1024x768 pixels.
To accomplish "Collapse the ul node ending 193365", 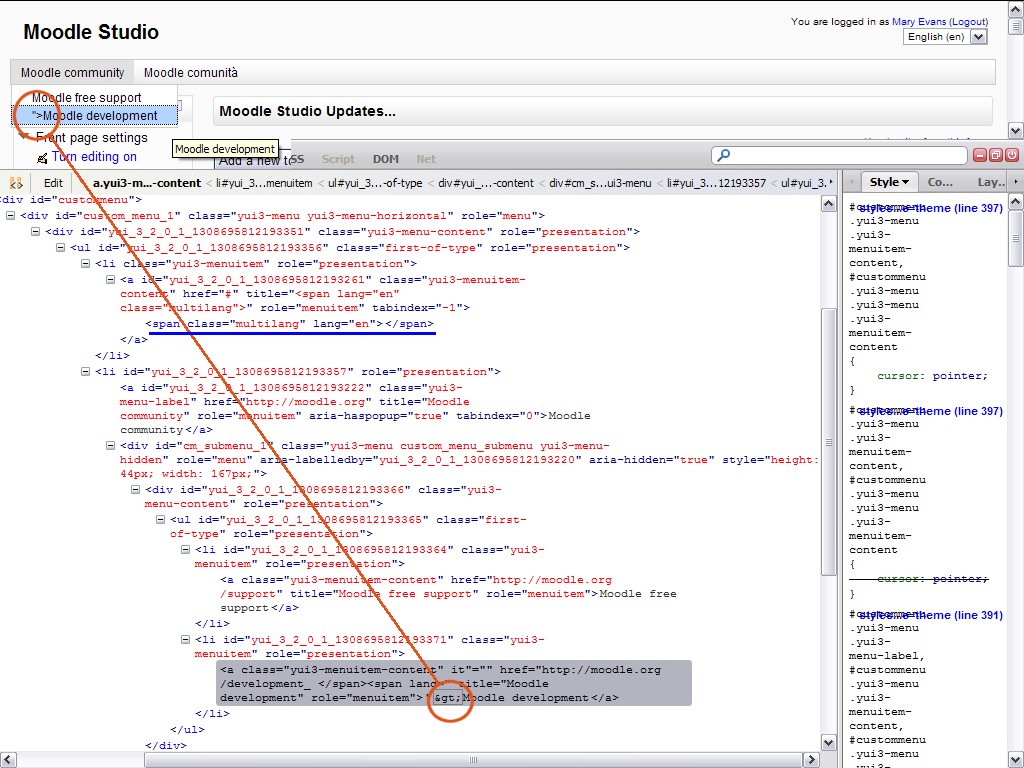I will pyautogui.click(x=160, y=520).
